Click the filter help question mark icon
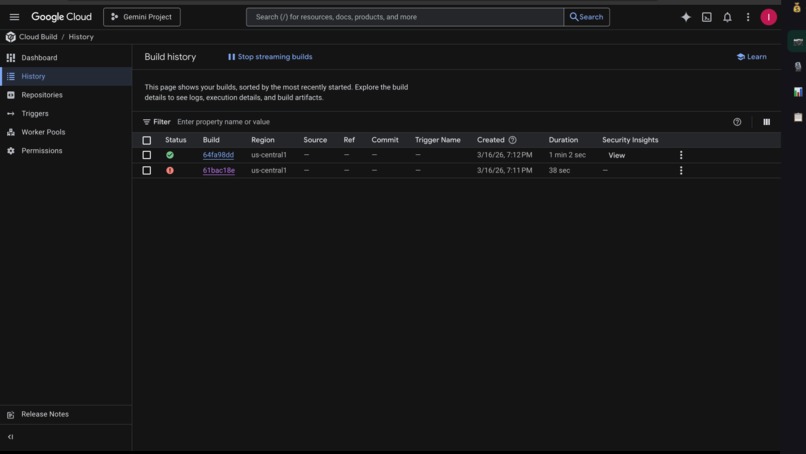 tap(737, 122)
